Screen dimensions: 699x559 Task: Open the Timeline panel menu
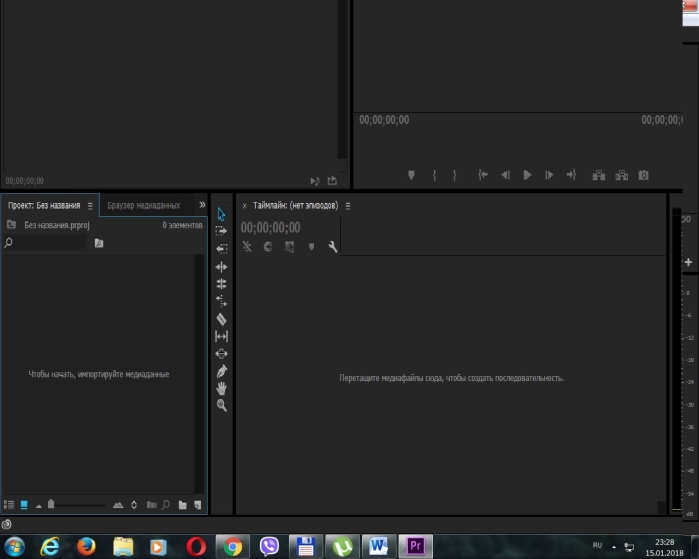348,206
